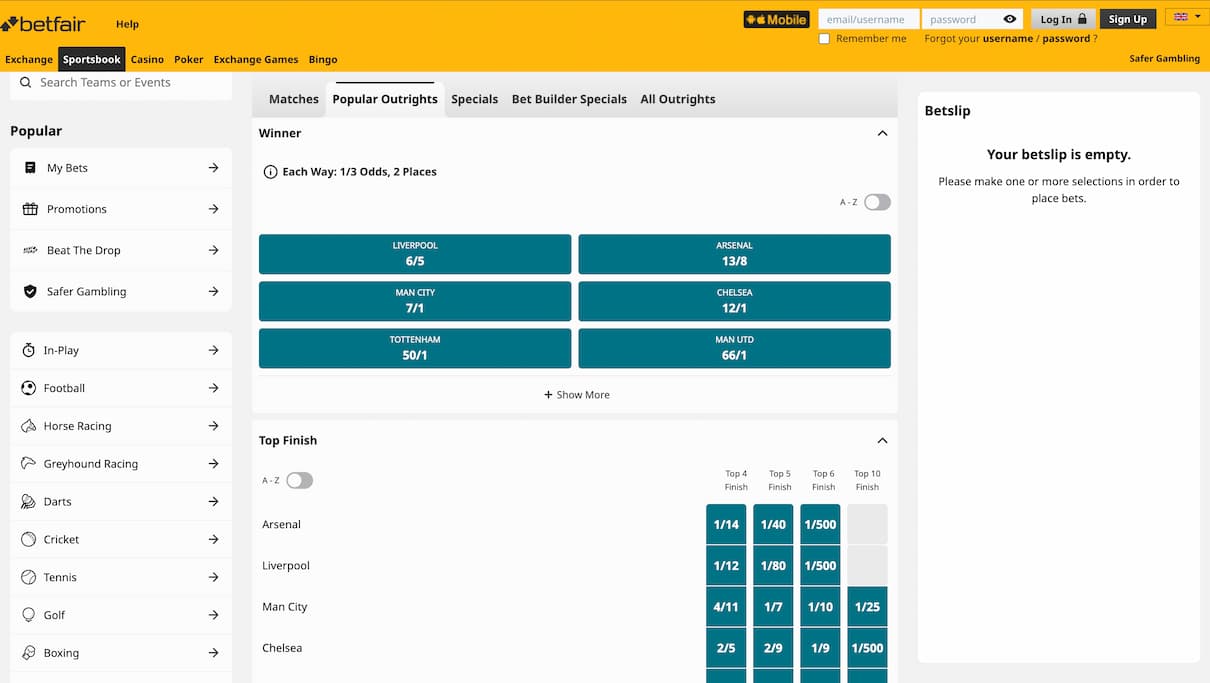Pick Man City Top 10 Finish at 1/25
This screenshot has height=683, width=1210.
click(867, 607)
